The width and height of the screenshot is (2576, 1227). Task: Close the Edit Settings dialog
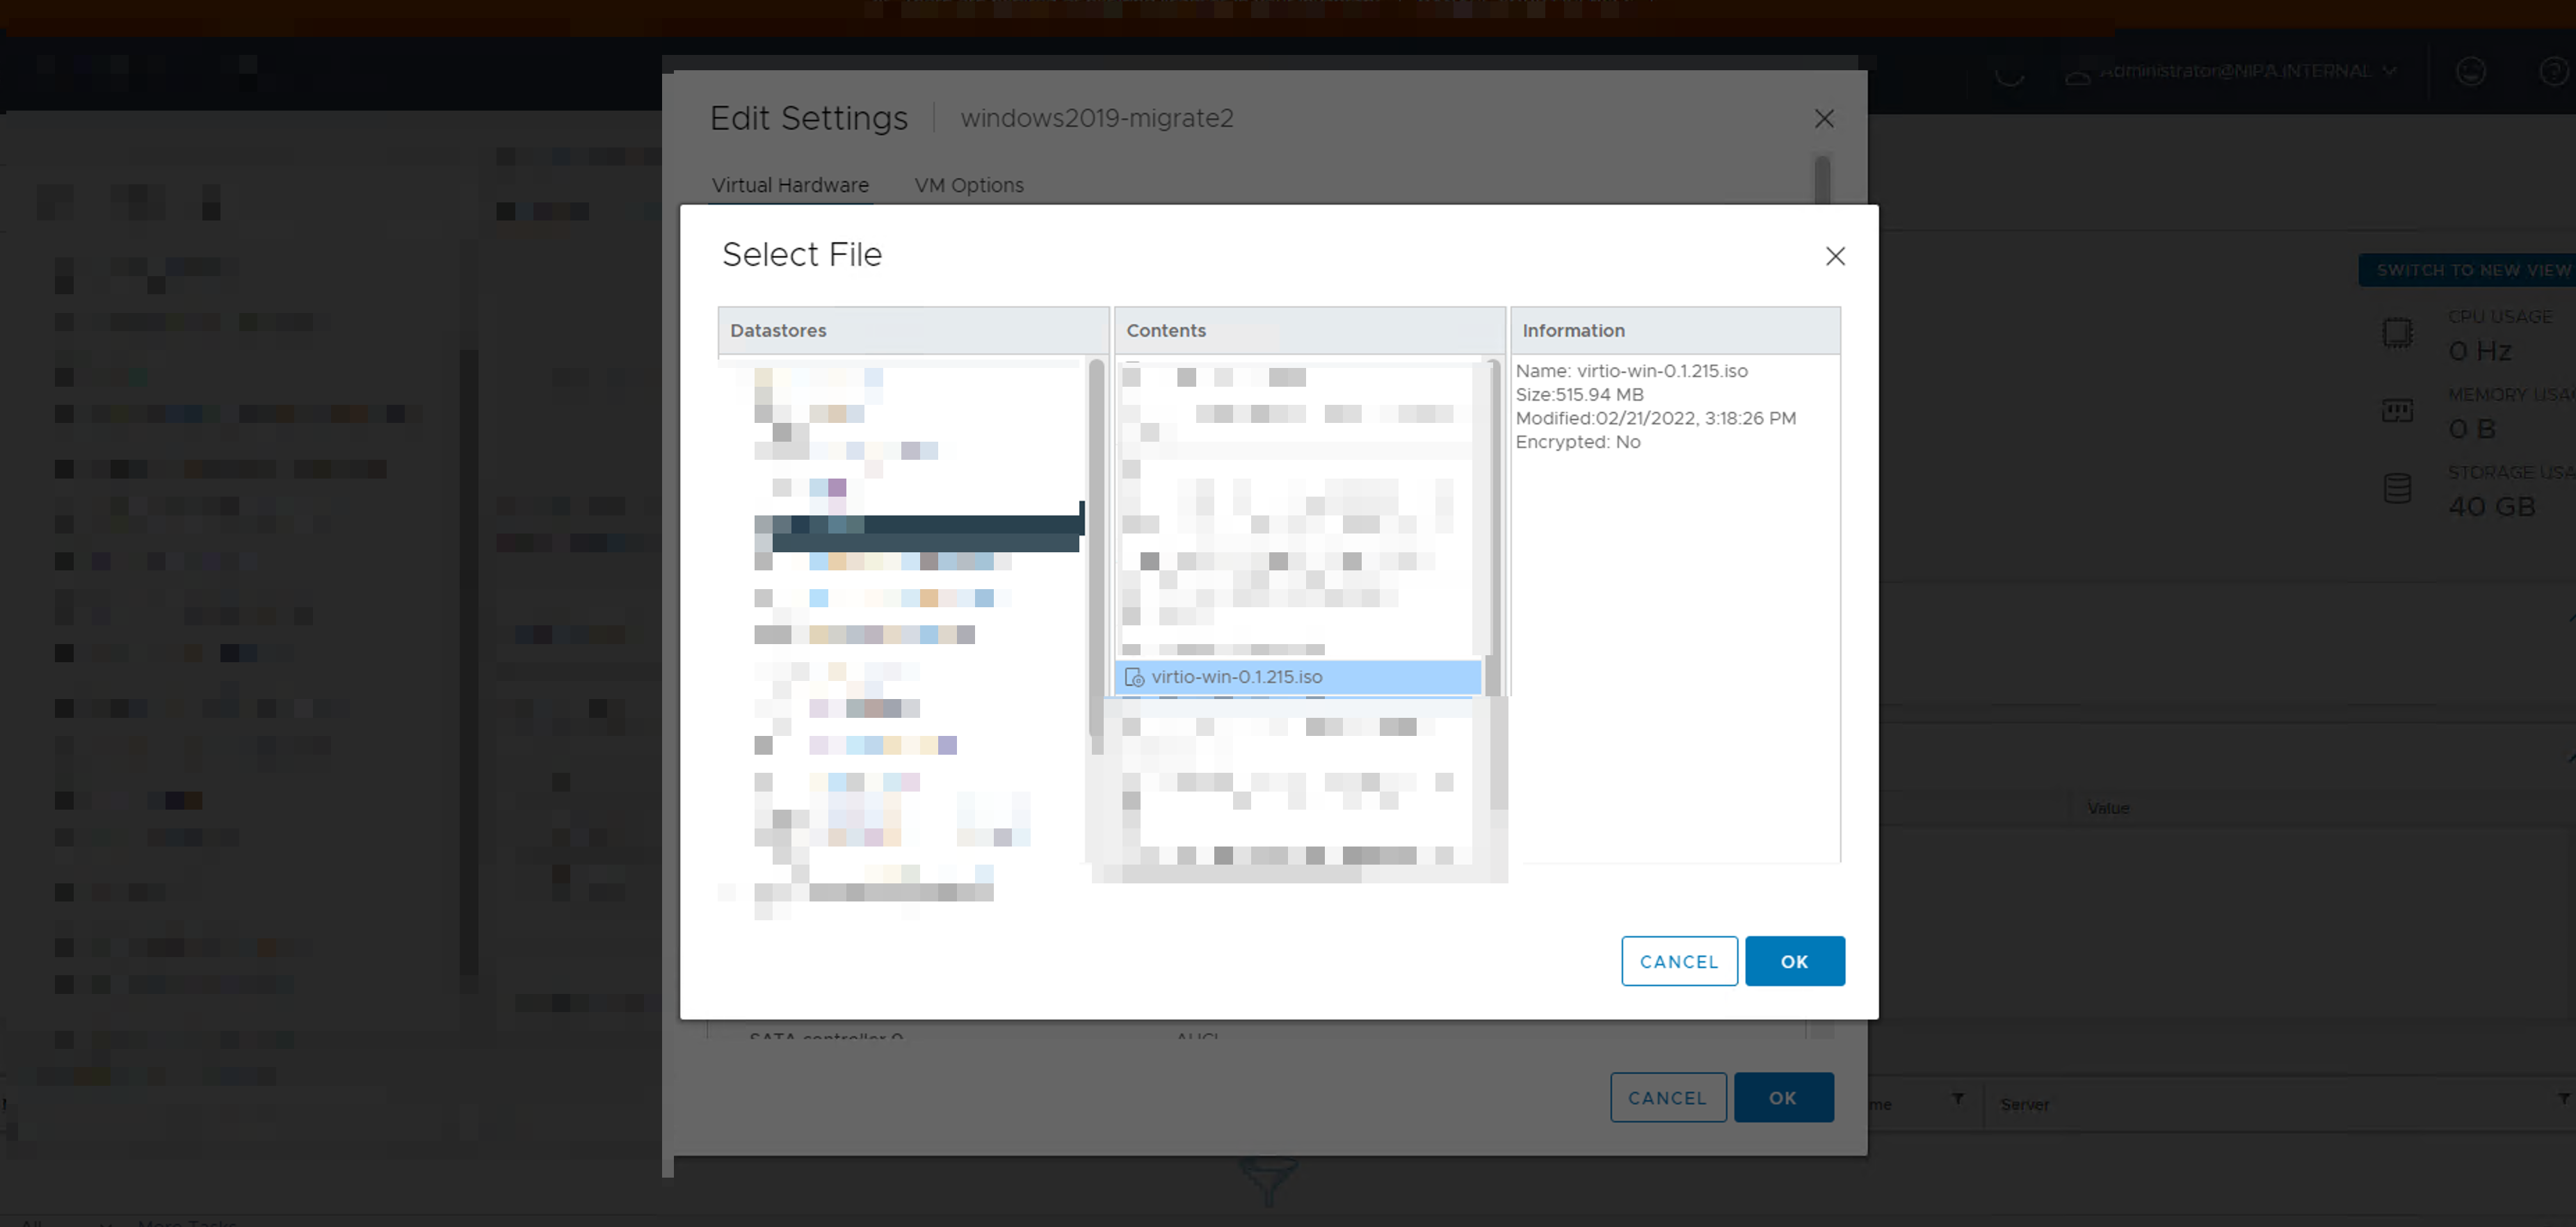tap(1824, 119)
